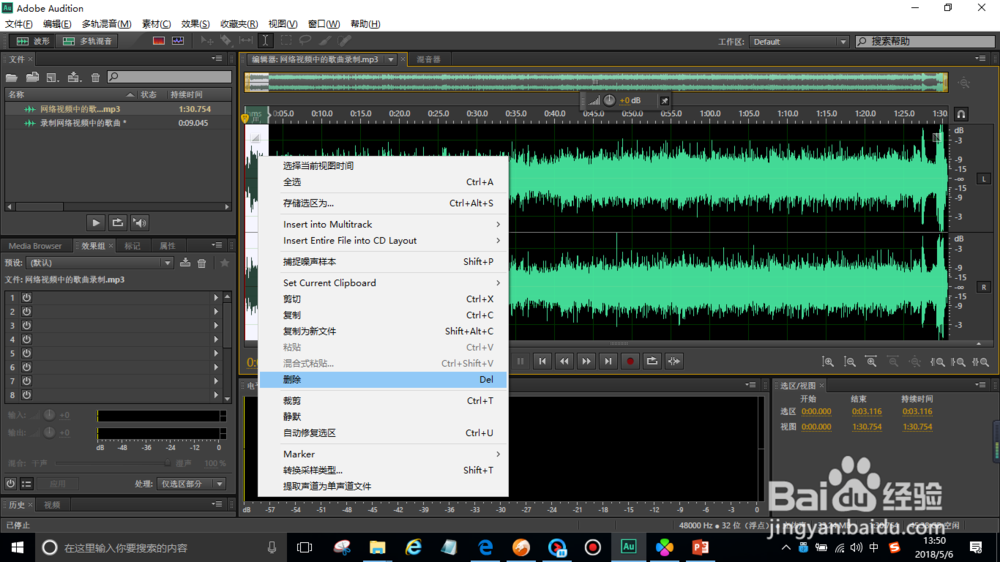This screenshot has width=1000, height=562.
Task: Select the Time Selection tool
Action: [265, 41]
